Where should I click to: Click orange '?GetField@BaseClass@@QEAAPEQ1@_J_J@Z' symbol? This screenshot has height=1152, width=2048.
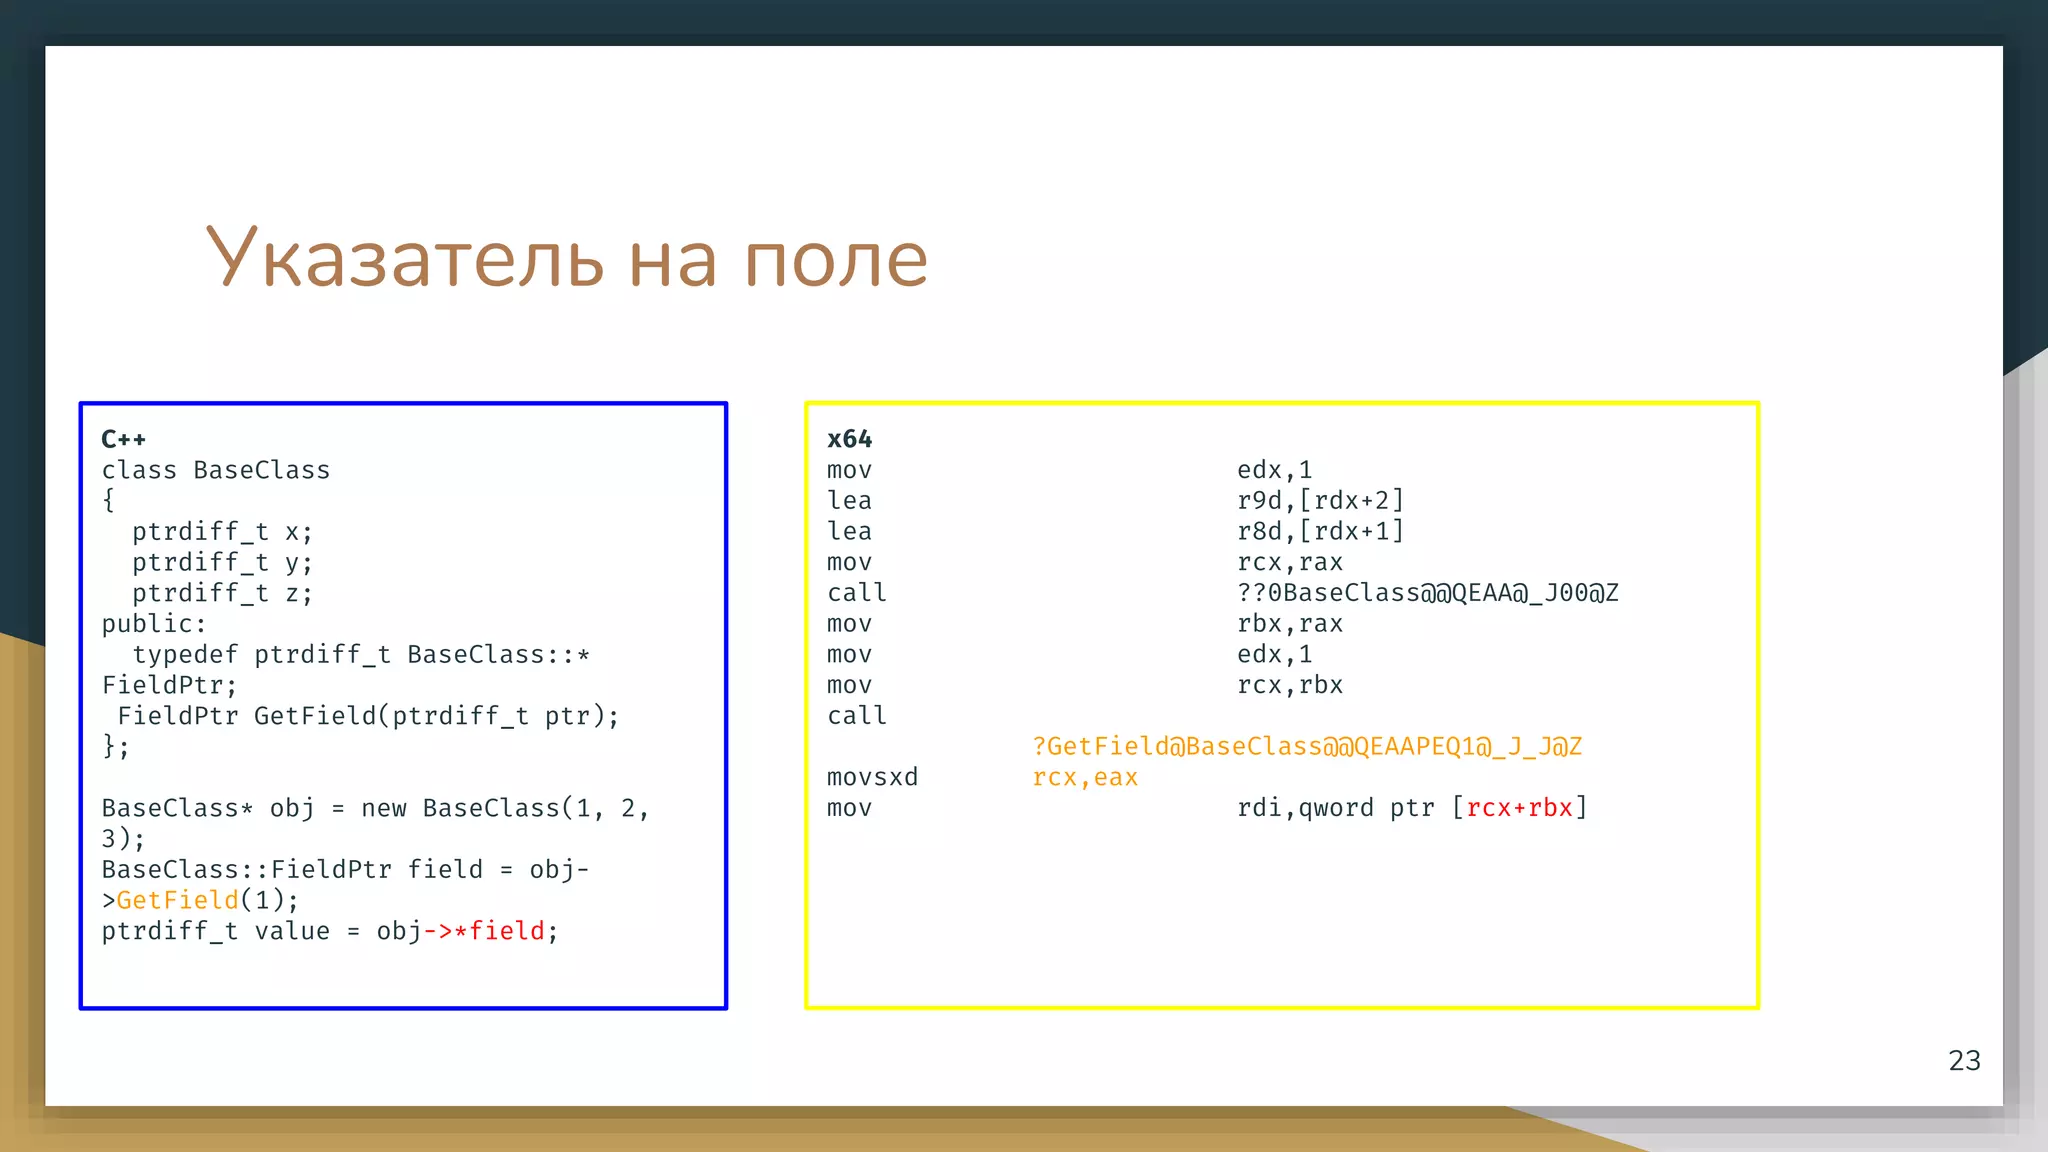coord(1307,747)
